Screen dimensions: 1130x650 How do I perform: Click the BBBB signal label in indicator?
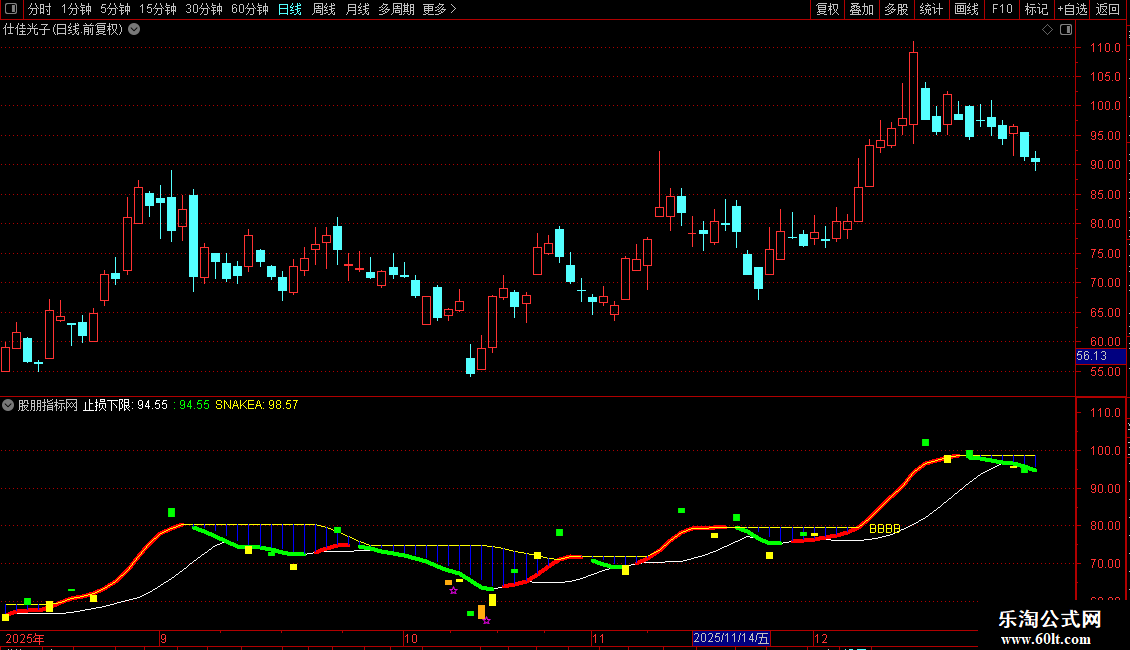coord(884,529)
